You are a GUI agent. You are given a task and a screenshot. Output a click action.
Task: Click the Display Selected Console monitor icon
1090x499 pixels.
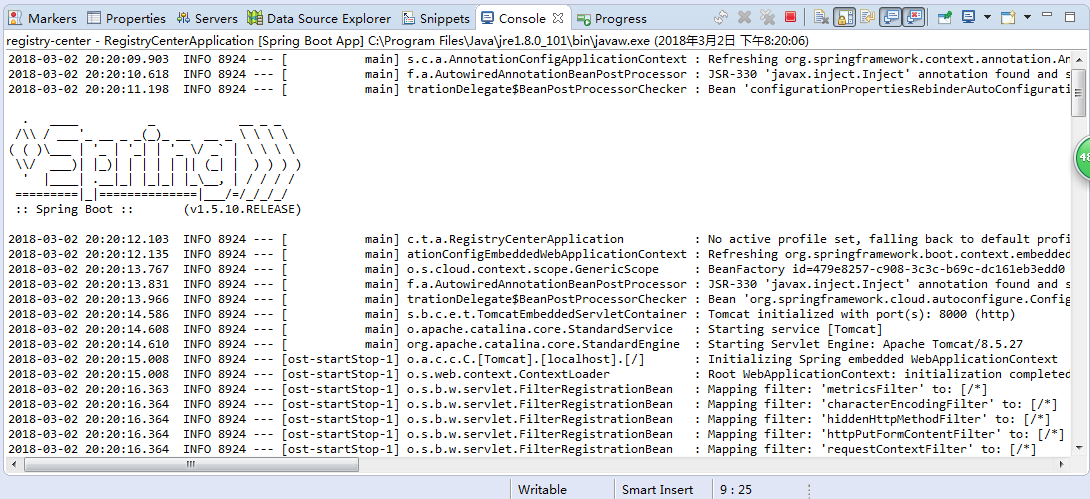pyautogui.click(x=969, y=17)
